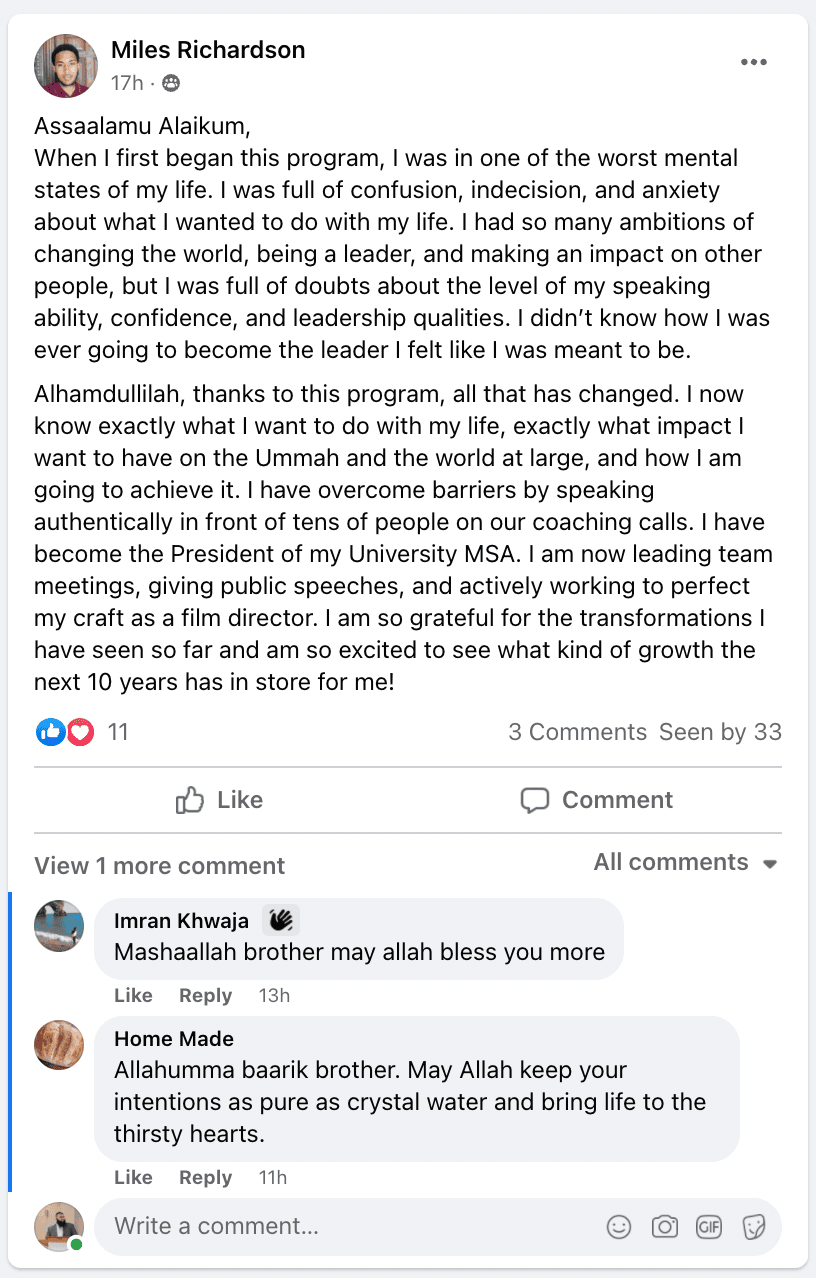Click the blue thumbs-up reaction icon
Image resolution: width=816 pixels, height=1278 pixels.
pos(50,732)
